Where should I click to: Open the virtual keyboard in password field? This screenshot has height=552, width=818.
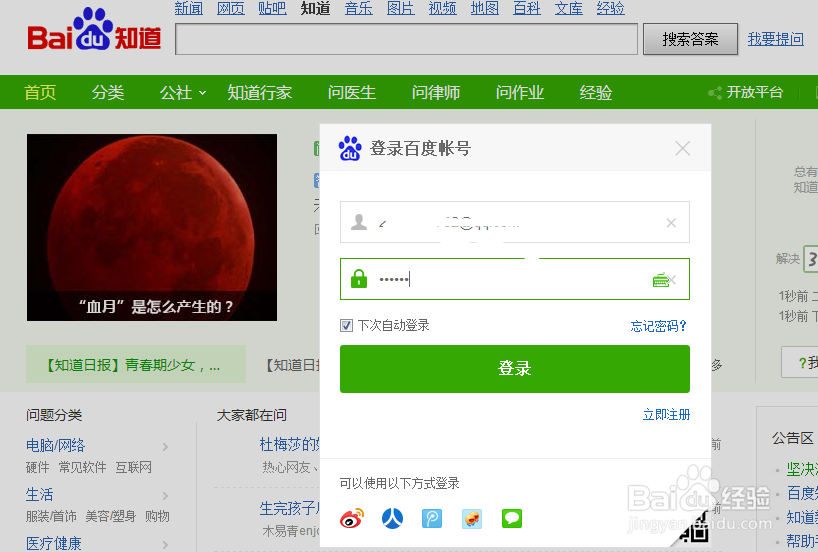[x=660, y=280]
